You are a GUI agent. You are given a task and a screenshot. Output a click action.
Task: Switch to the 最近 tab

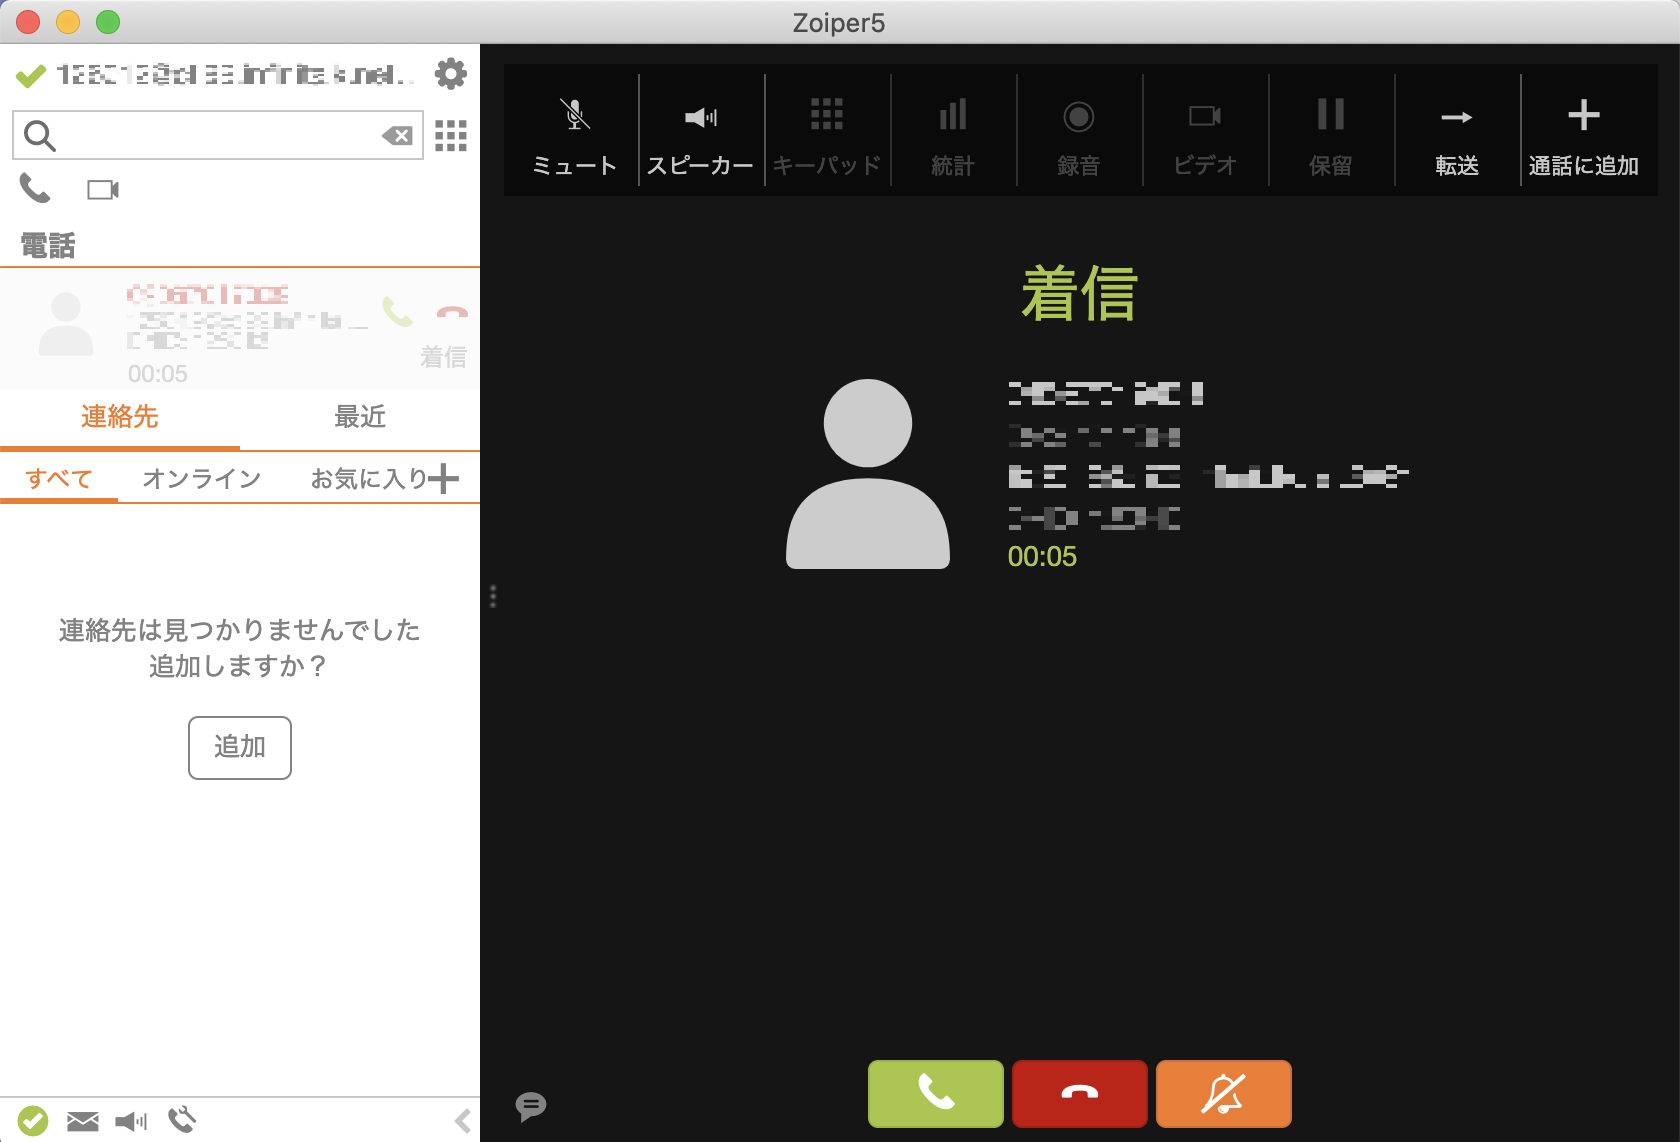click(360, 417)
